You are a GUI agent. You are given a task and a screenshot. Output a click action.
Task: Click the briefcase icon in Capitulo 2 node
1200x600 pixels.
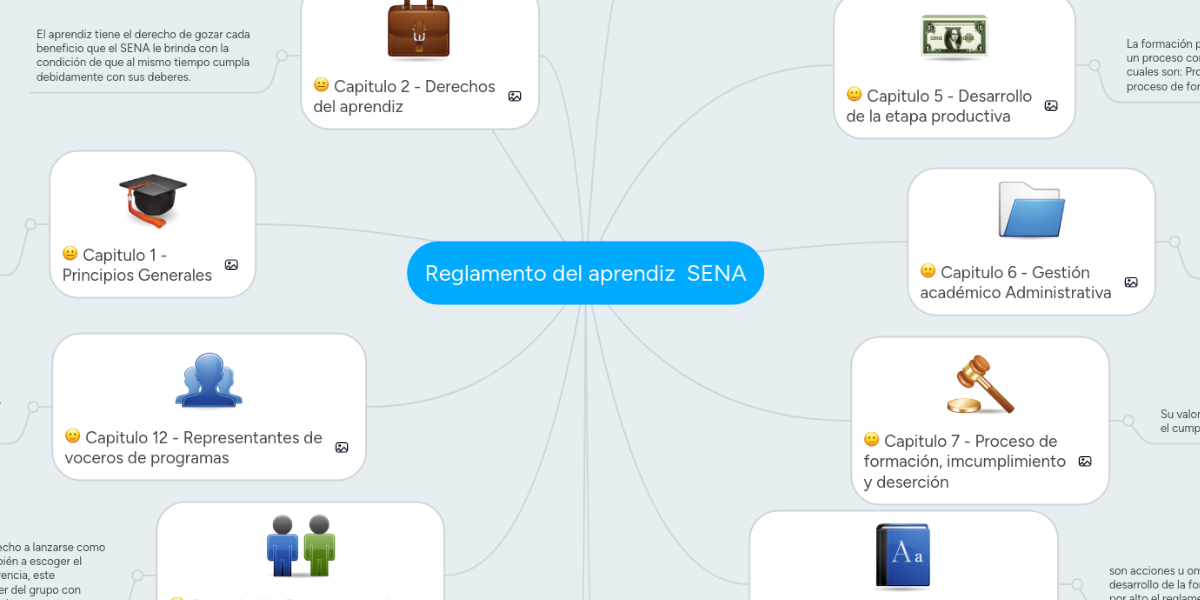tap(418, 30)
